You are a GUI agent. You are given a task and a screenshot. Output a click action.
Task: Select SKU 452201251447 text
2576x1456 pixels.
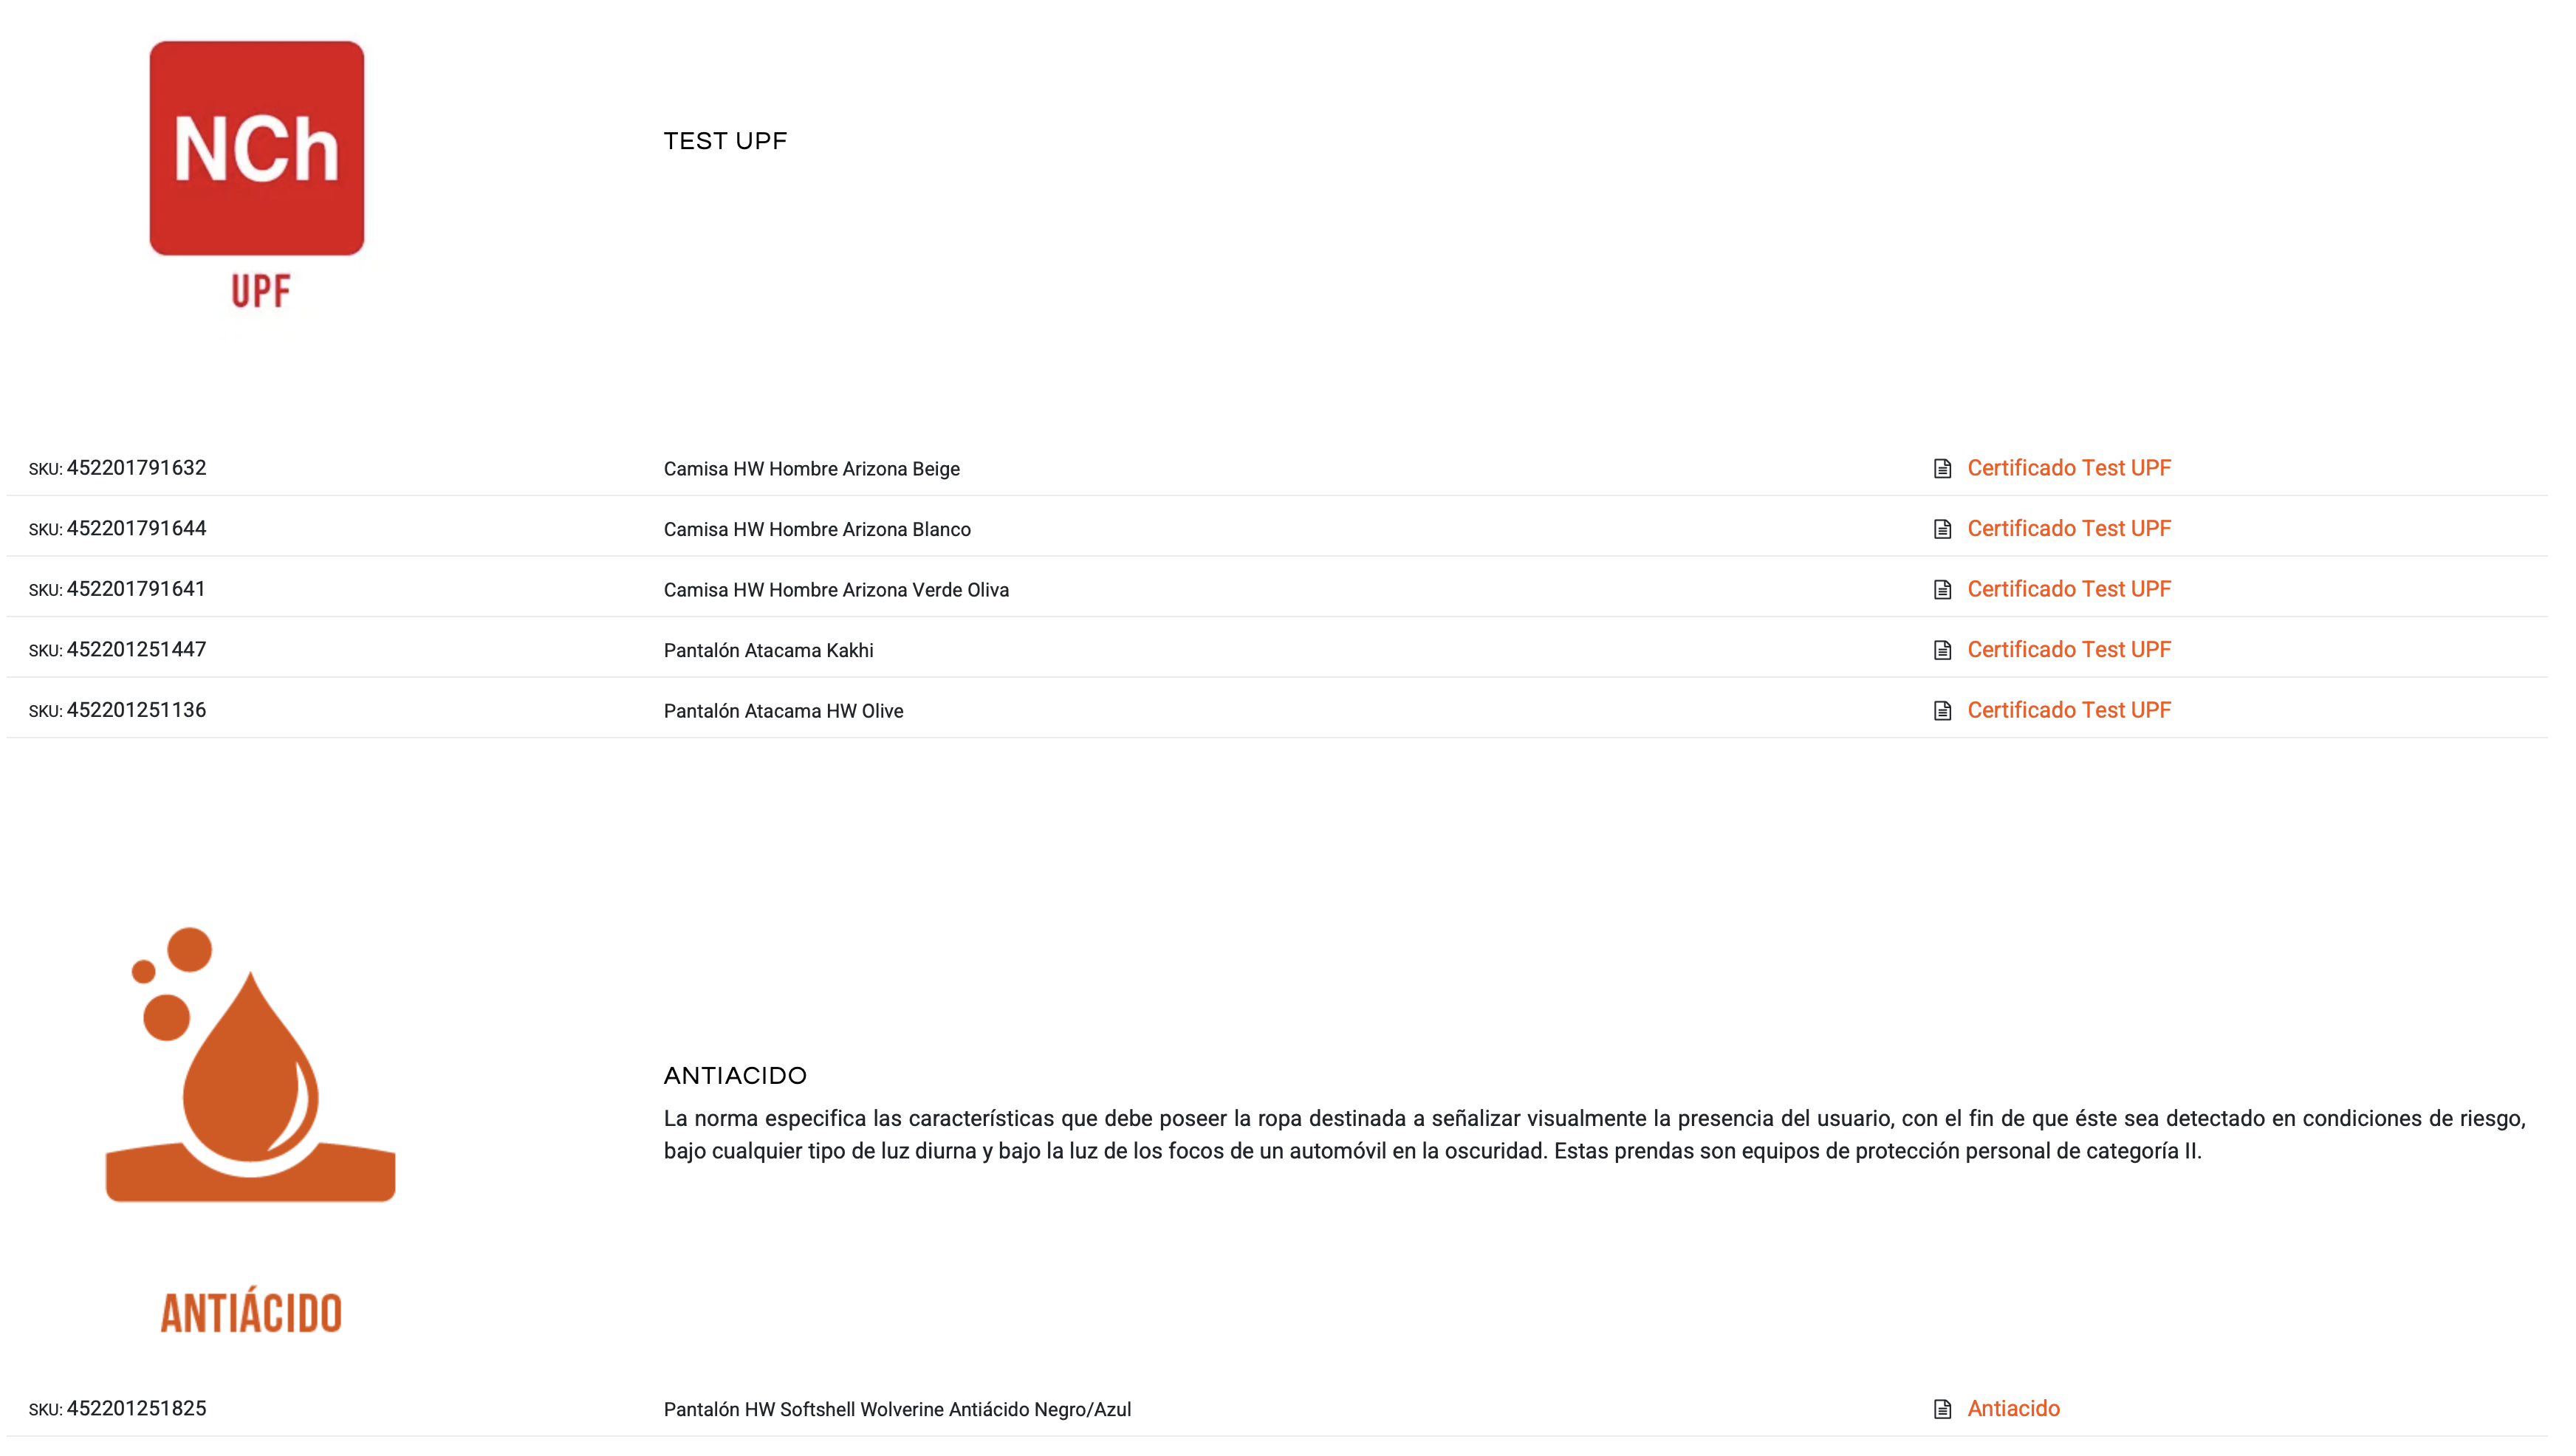118,649
